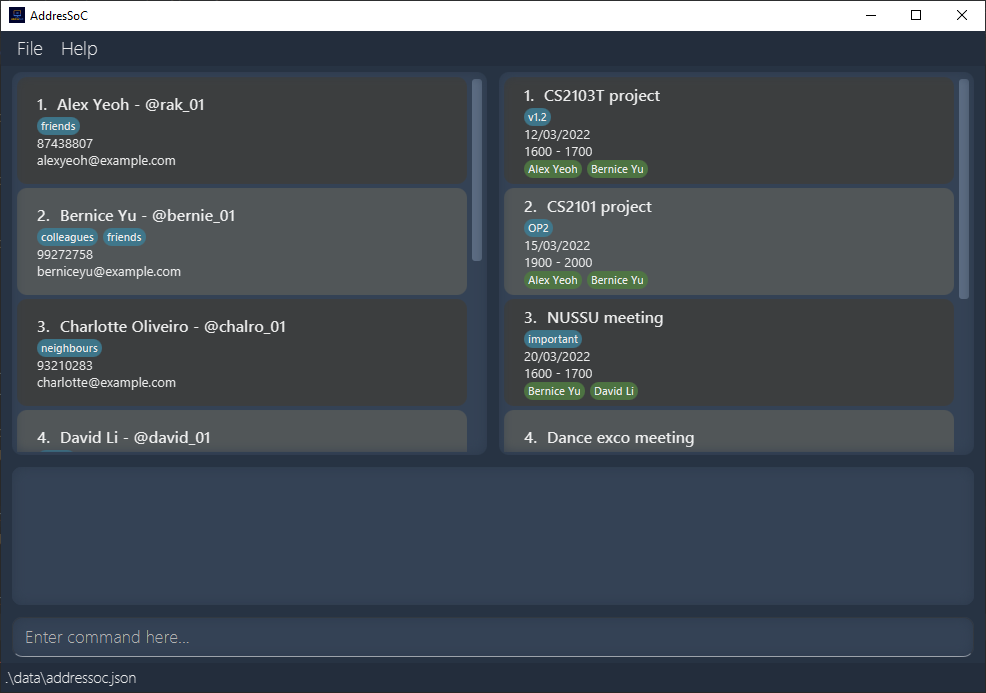
Task: Click the email berniceyu@example.com
Action: [109, 272]
